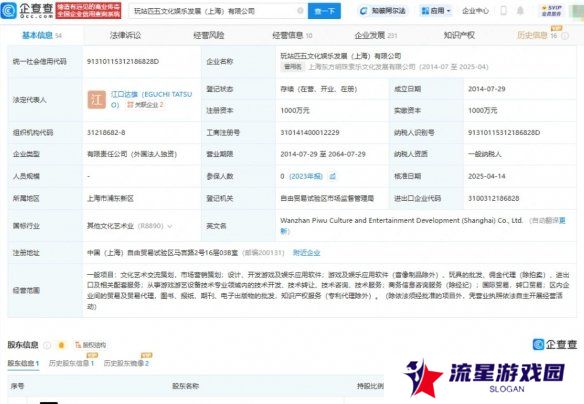This screenshot has width=584, height=404.
Task: Click the 江 avatar icon of the legal representative
Action: [x=96, y=99]
